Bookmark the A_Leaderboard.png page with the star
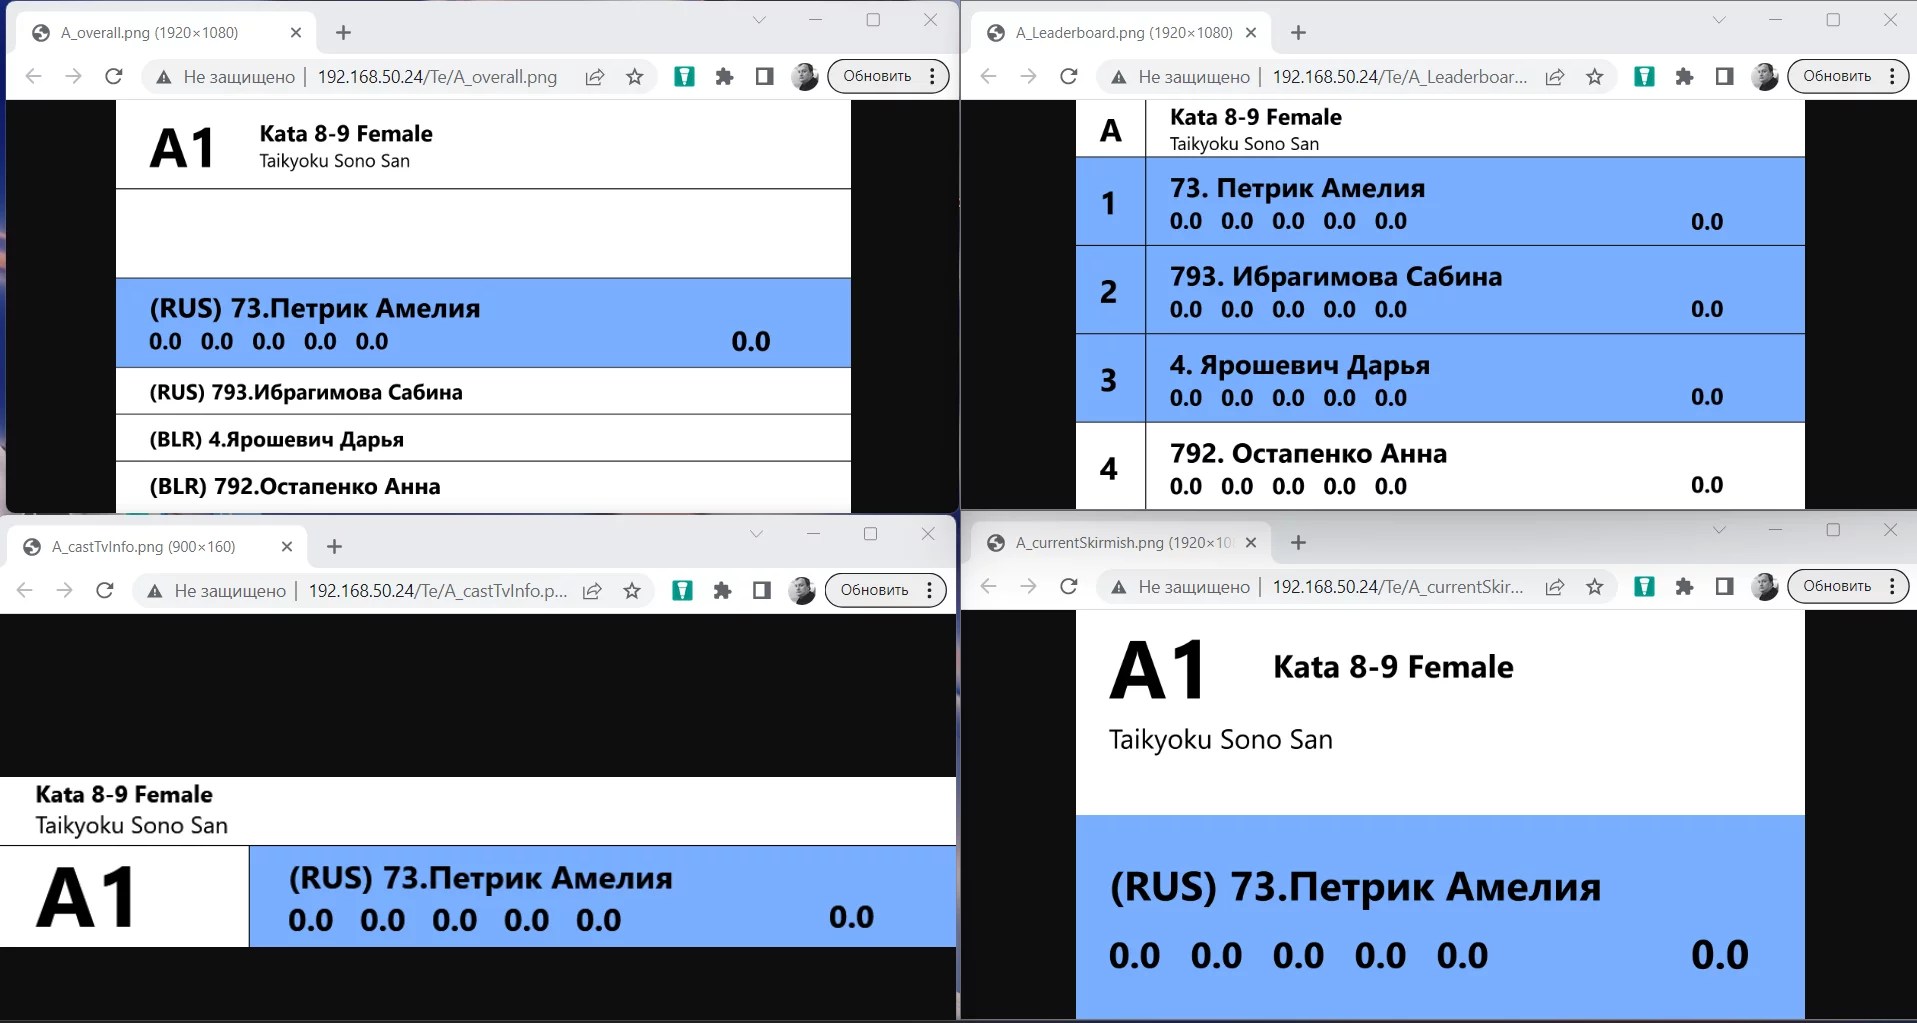The width and height of the screenshot is (1917, 1023). click(1595, 77)
